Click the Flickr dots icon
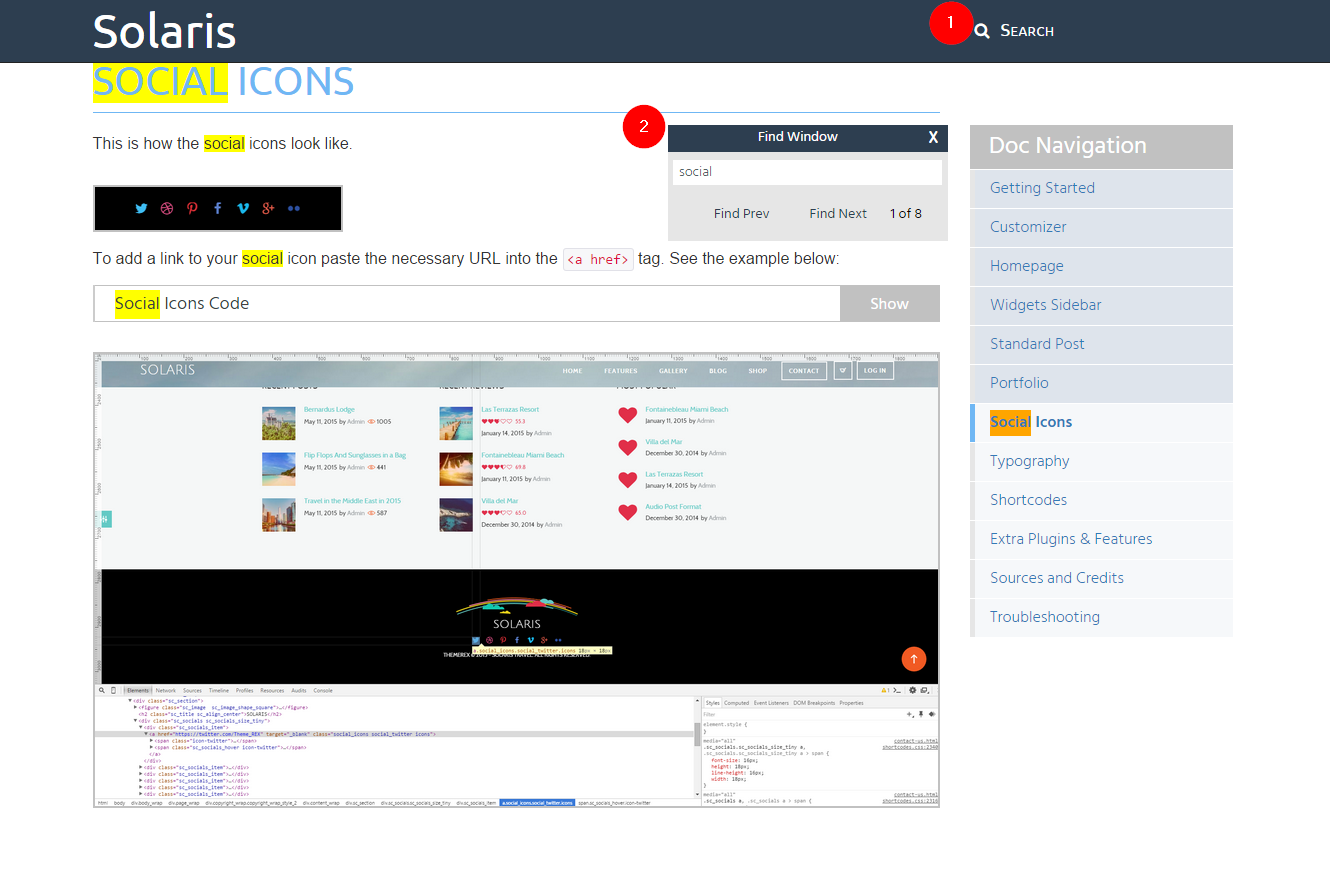Viewport: 1330px width, 888px height. click(x=293, y=208)
